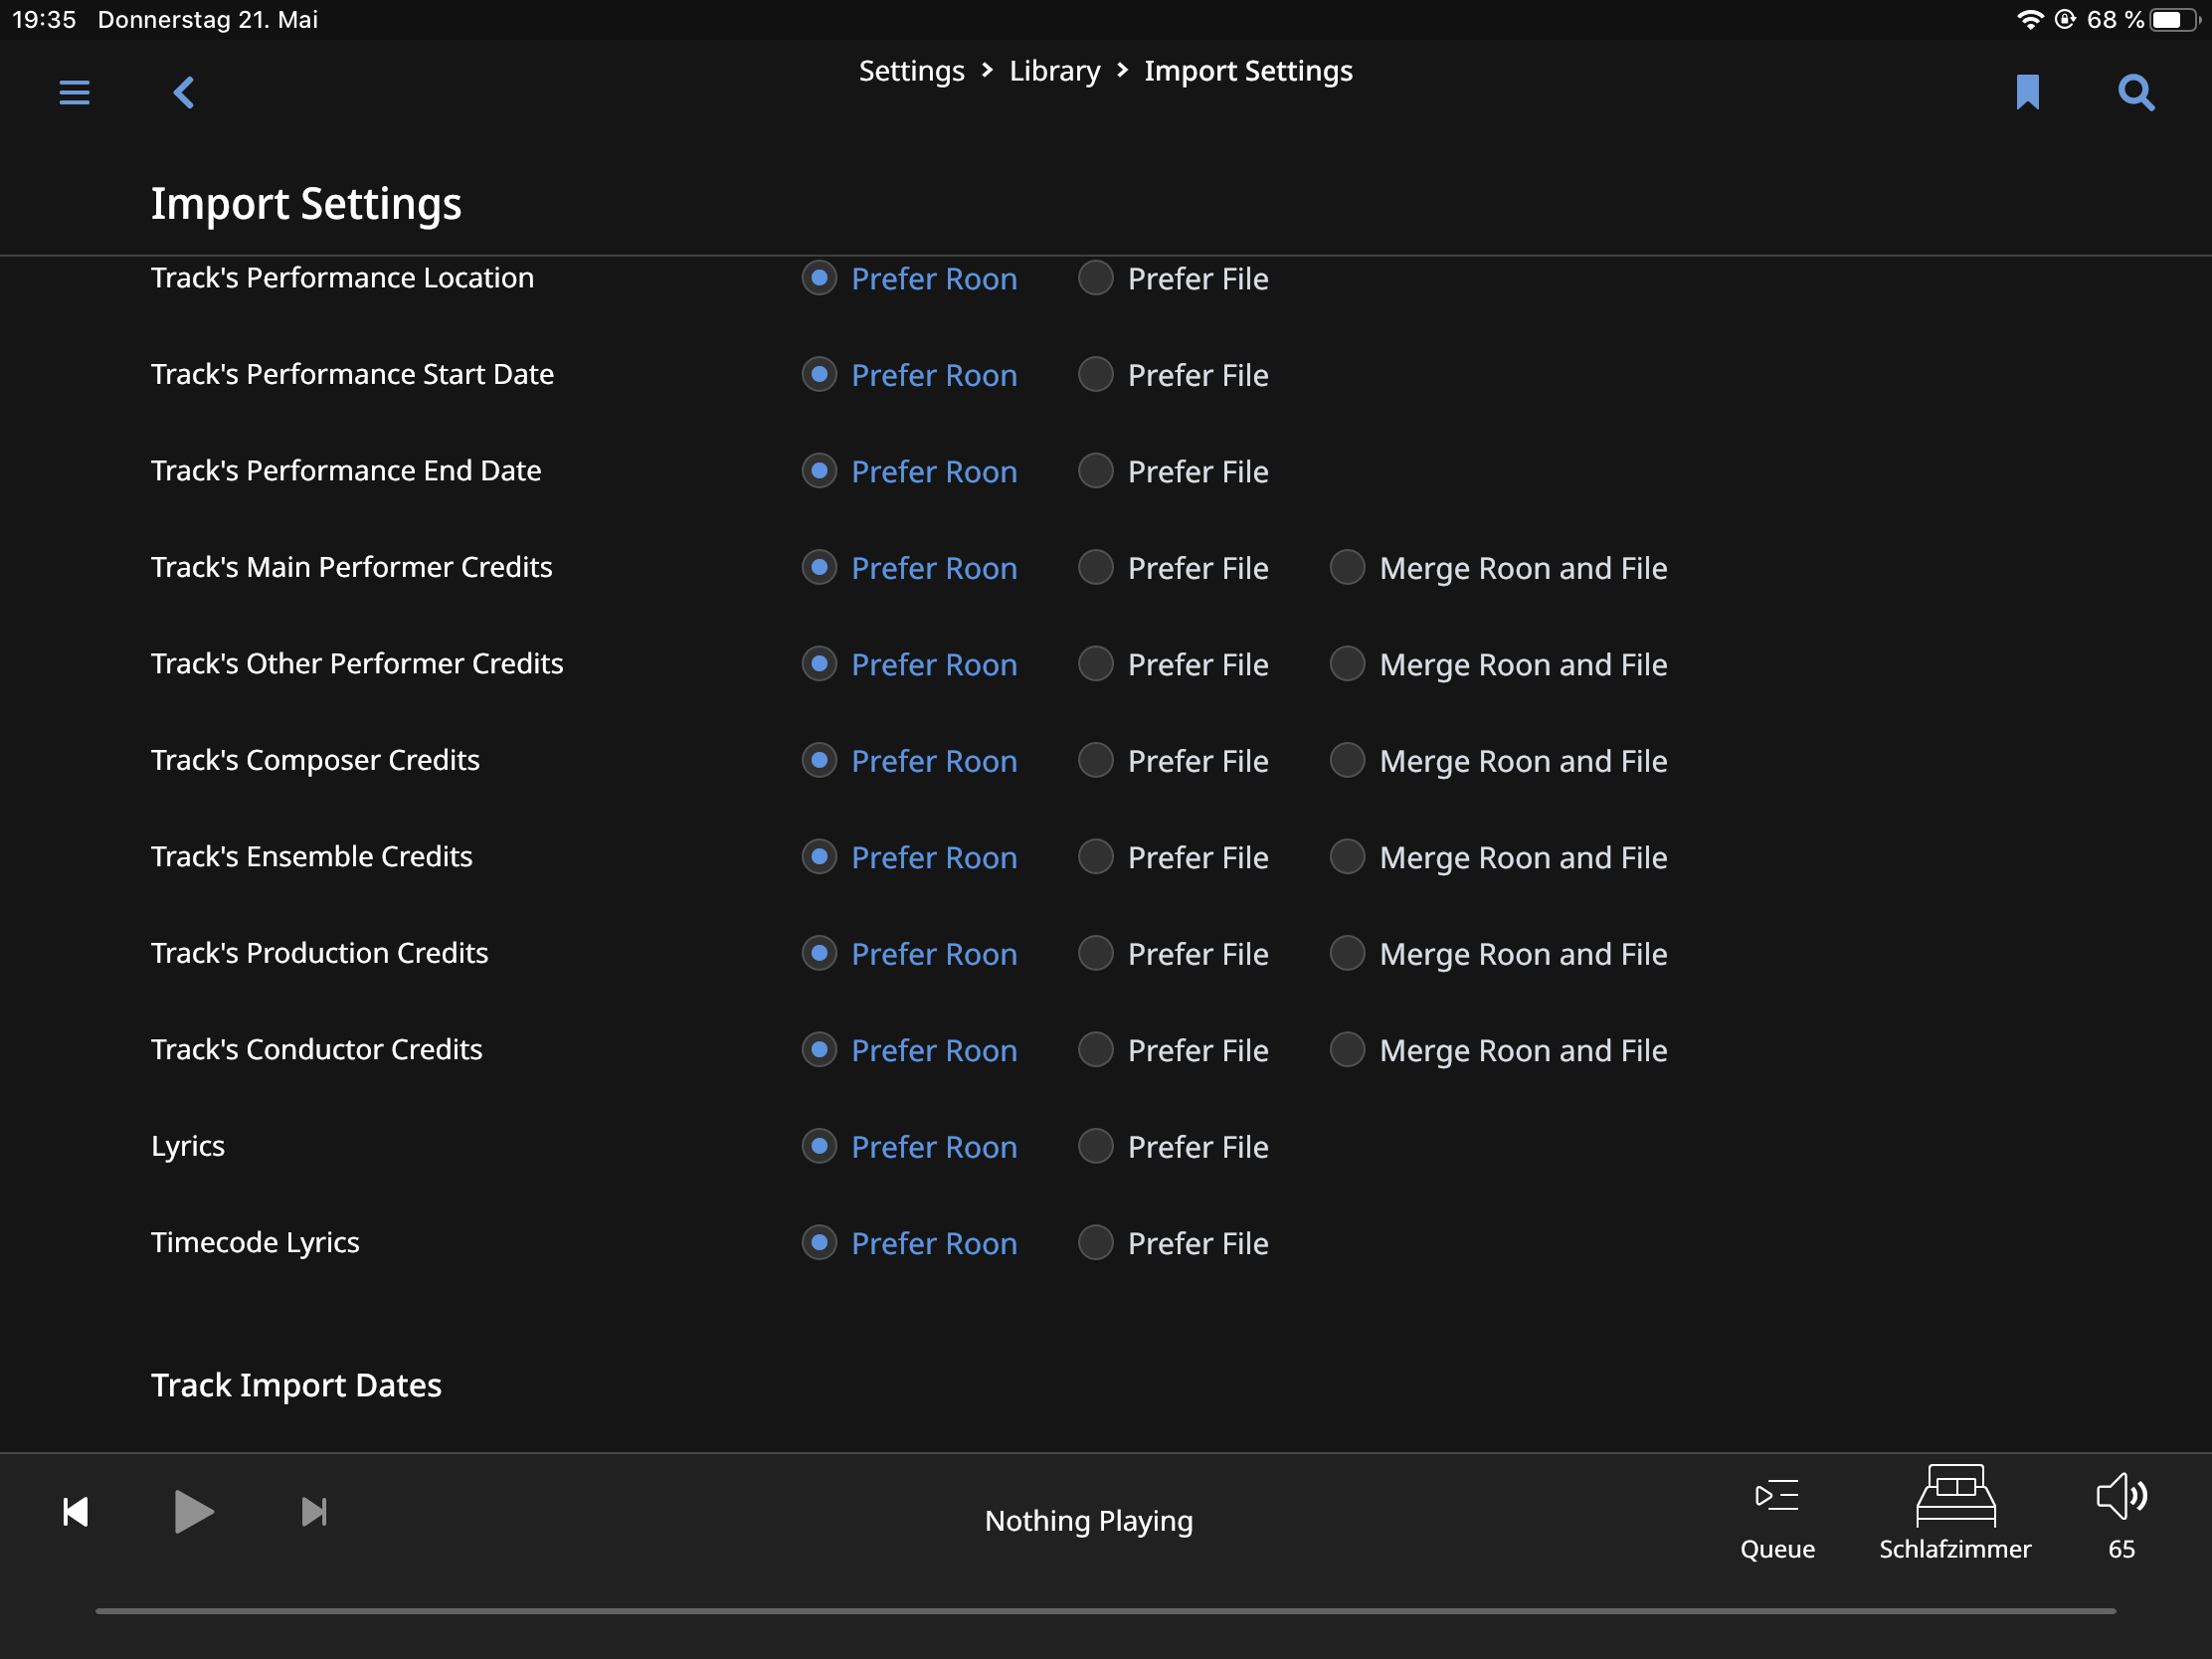Open the Schlafzimmer zone picker
The image size is (2212, 1659).
pyautogui.click(x=1955, y=1514)
